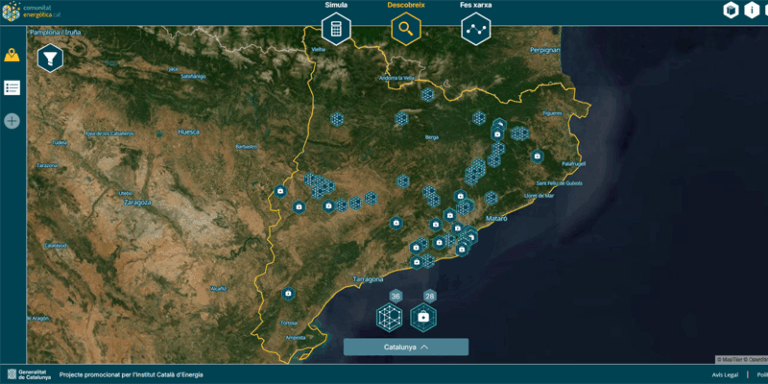Click the Fes xarxa tab label
Image resolution: width=768 pixels, height=384 pixels.
pyautogui.click(x=476, y=5)
